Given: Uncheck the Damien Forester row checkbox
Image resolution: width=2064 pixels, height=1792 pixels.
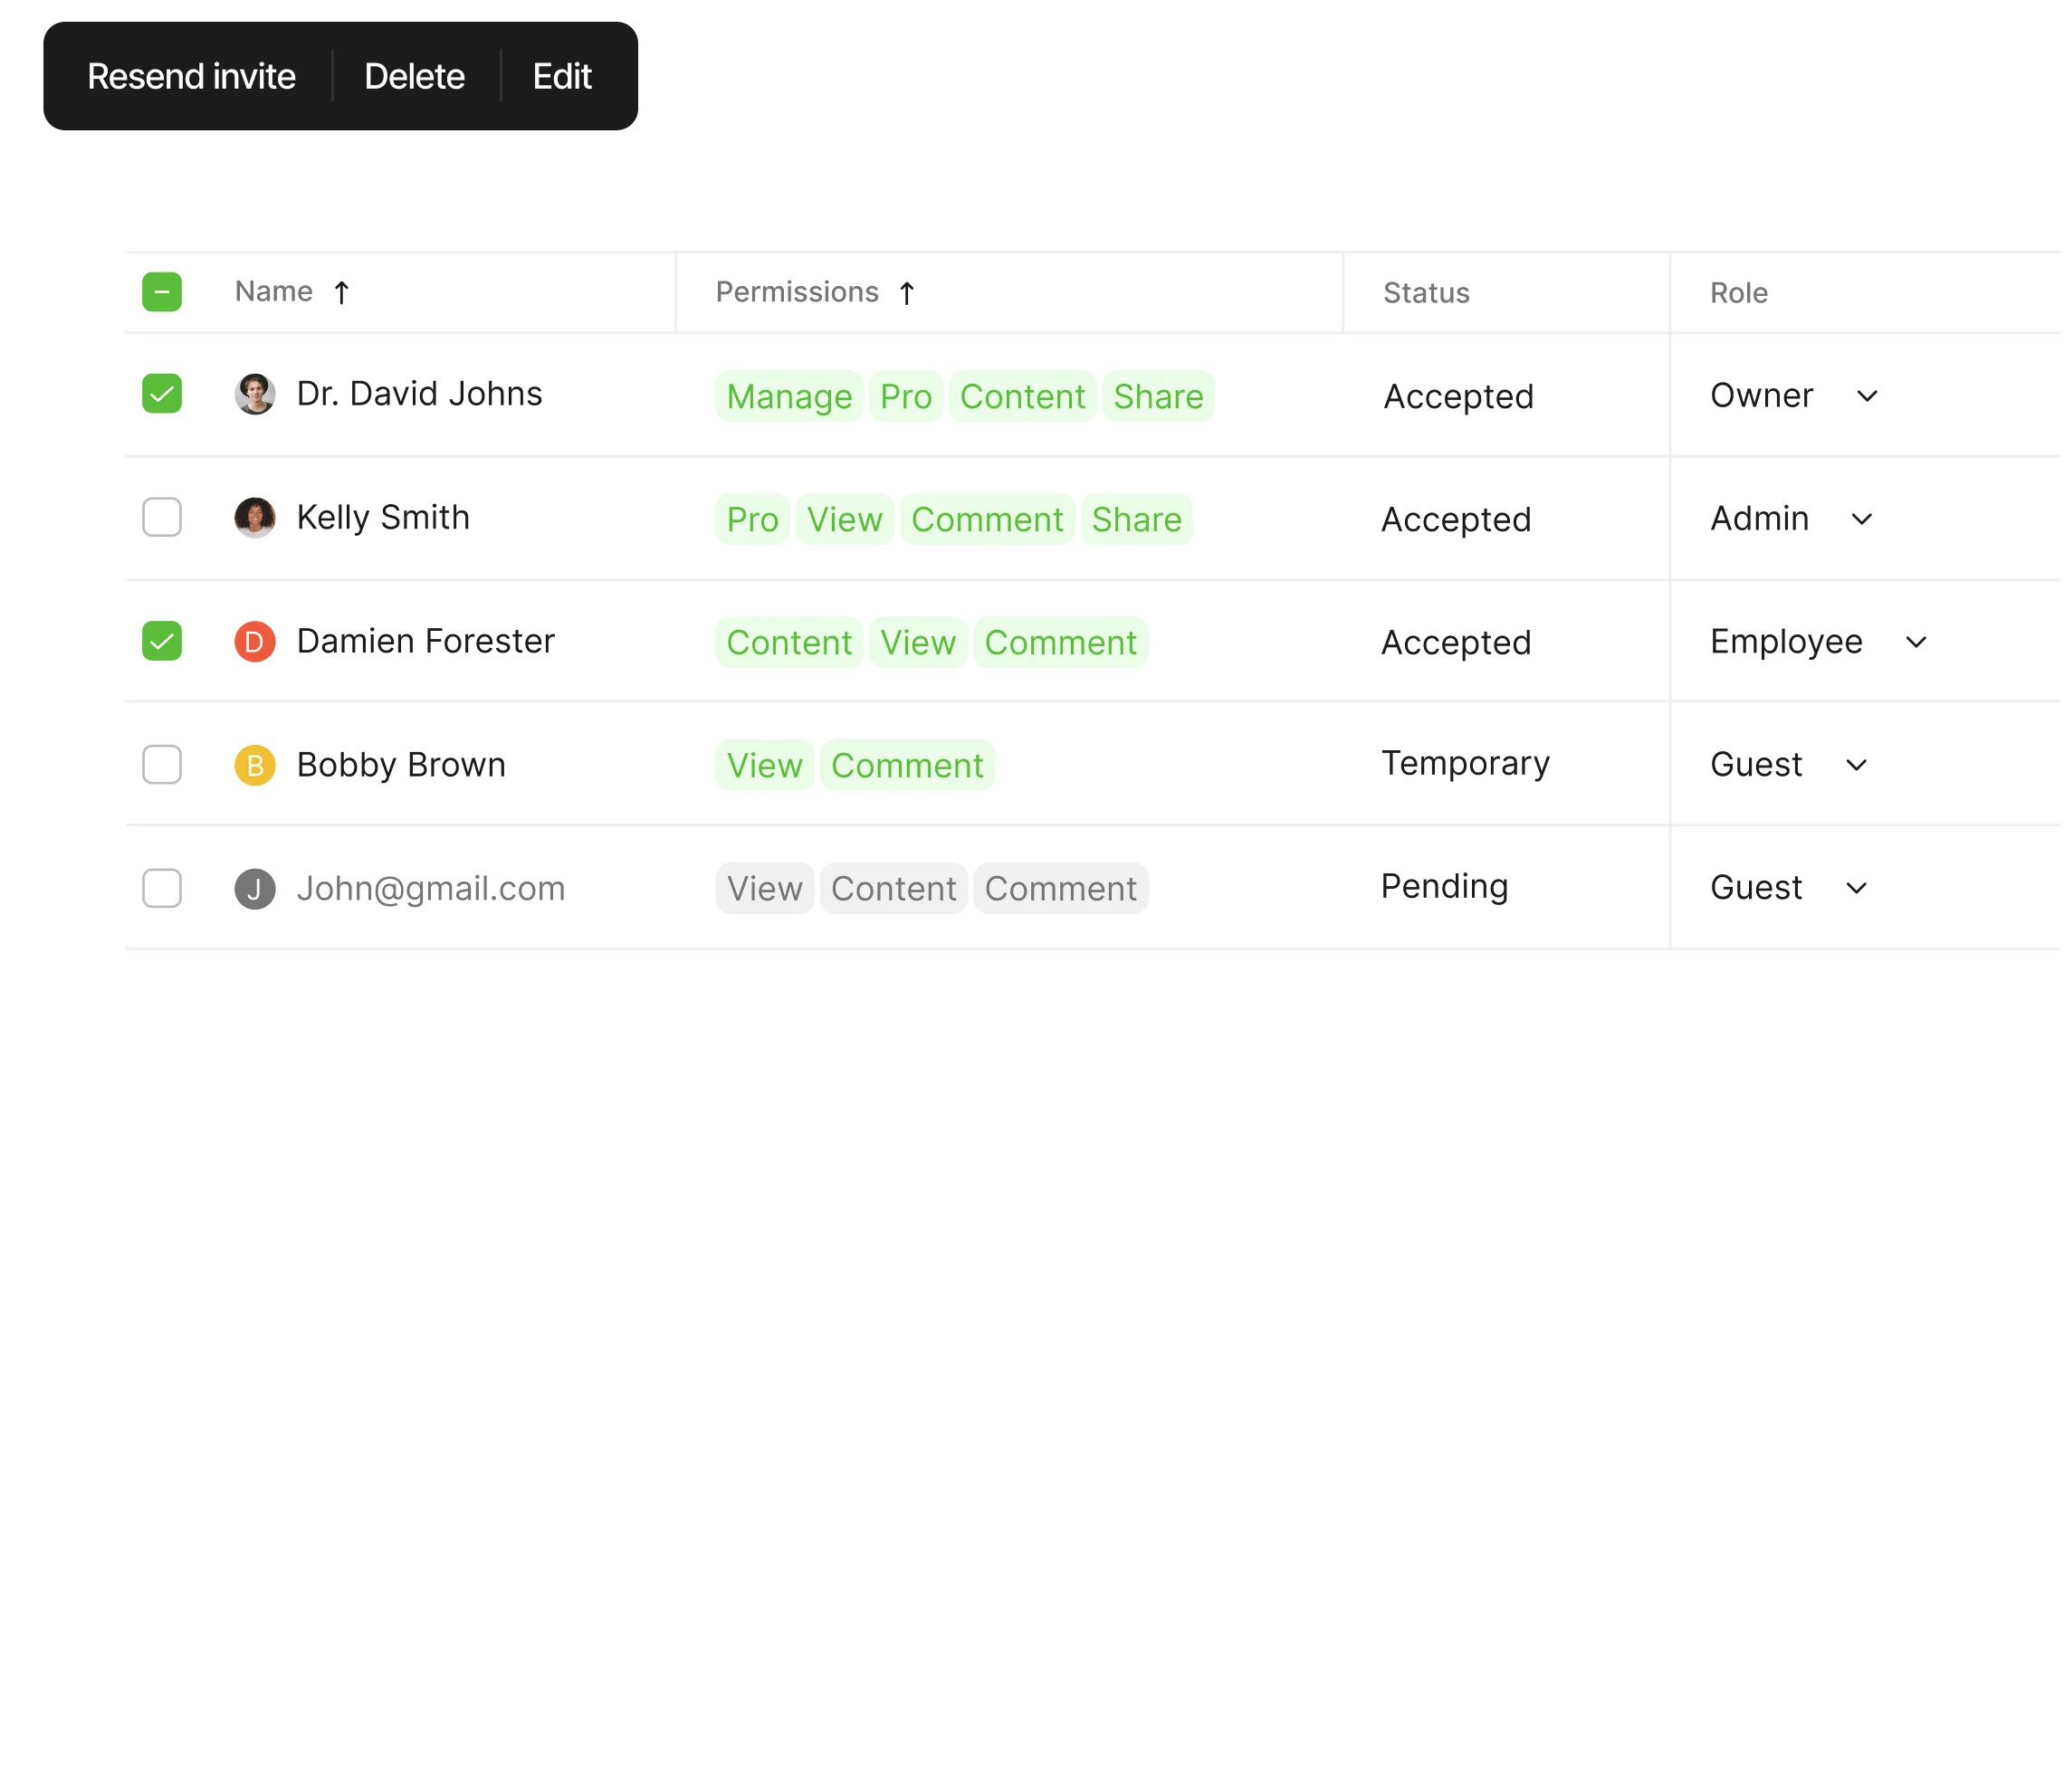Looking at the screenshot, I should (162, 641).
